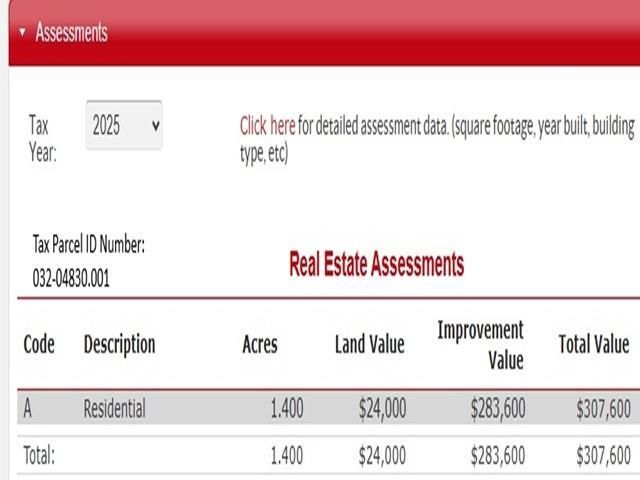This screenshot has width=640, height=480.
Task: Collapse the Assessments section triangle
Action: coord(22,32)
